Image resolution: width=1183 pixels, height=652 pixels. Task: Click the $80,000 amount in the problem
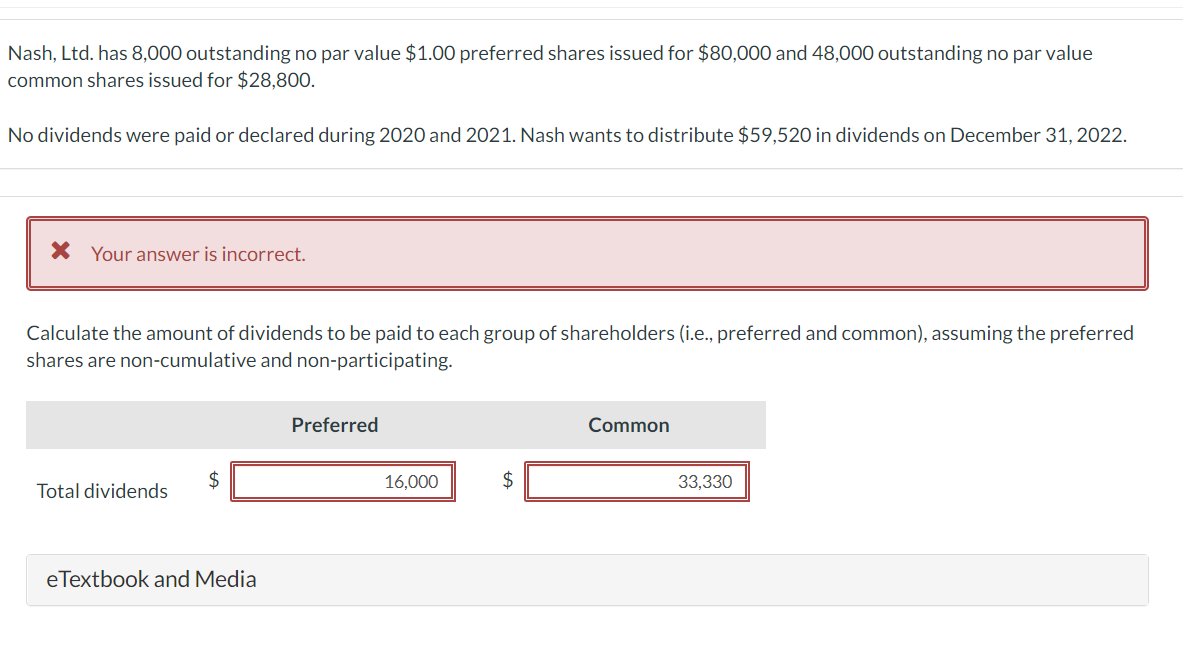tap(733, 53)
